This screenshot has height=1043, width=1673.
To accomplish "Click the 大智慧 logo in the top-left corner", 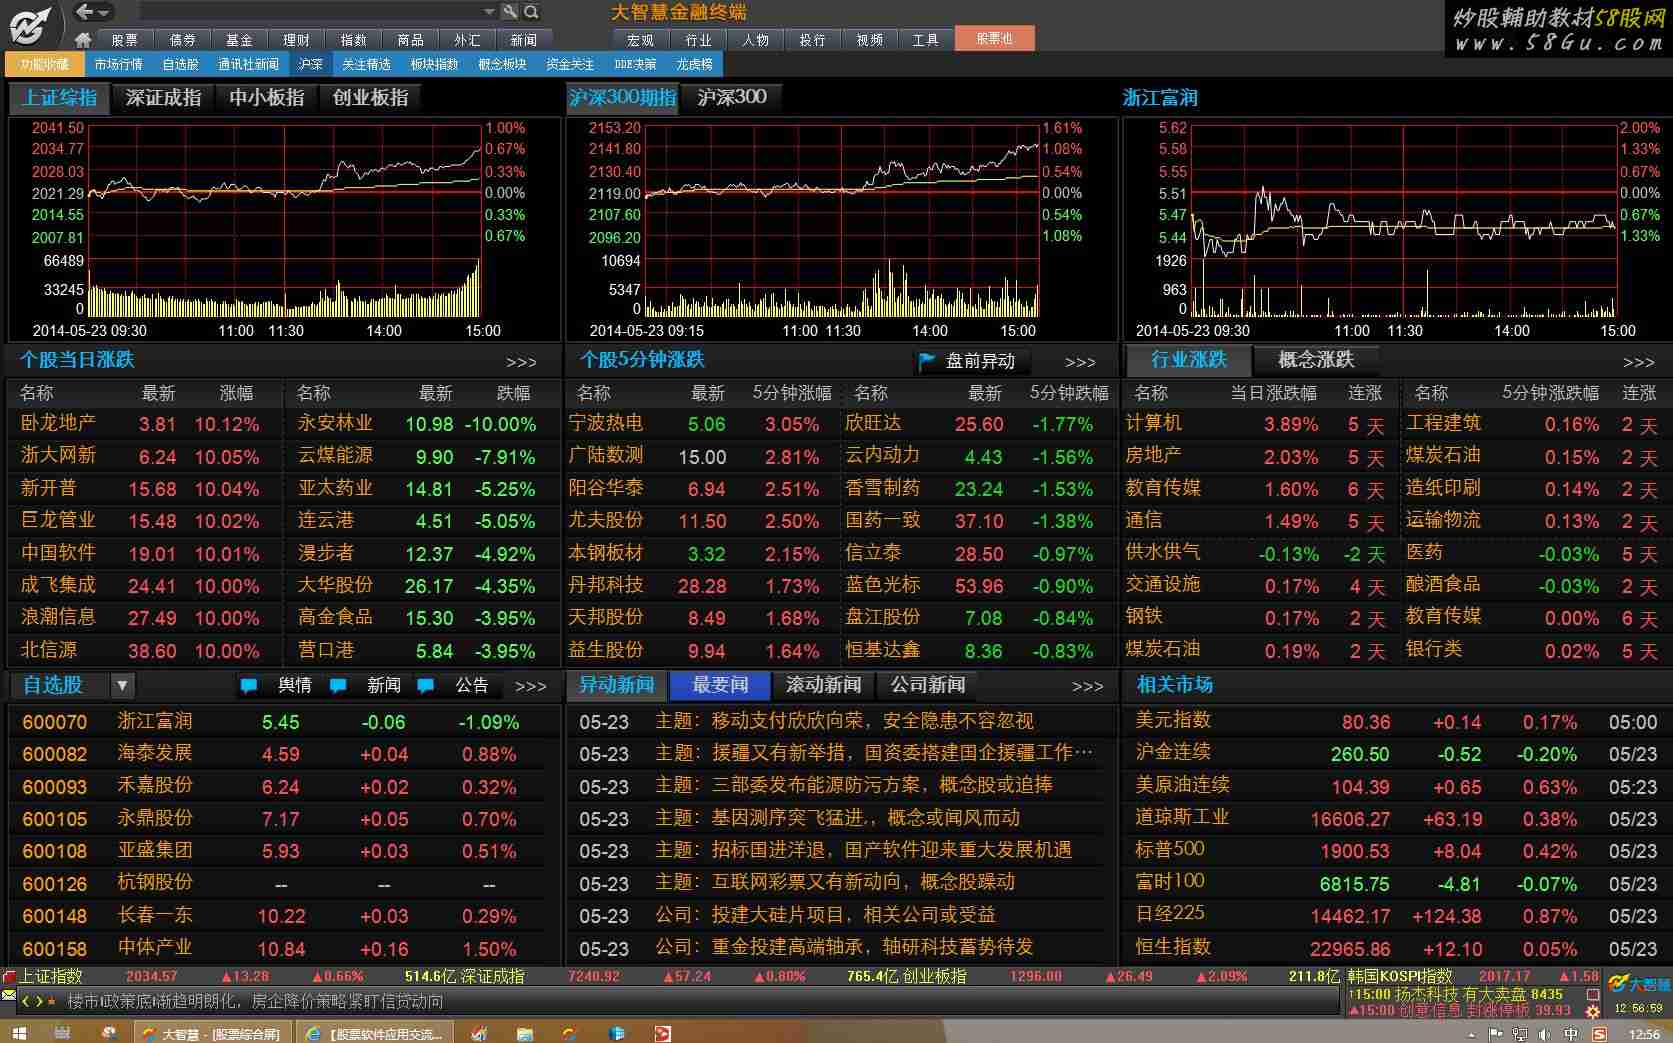I will pos(30,24).
